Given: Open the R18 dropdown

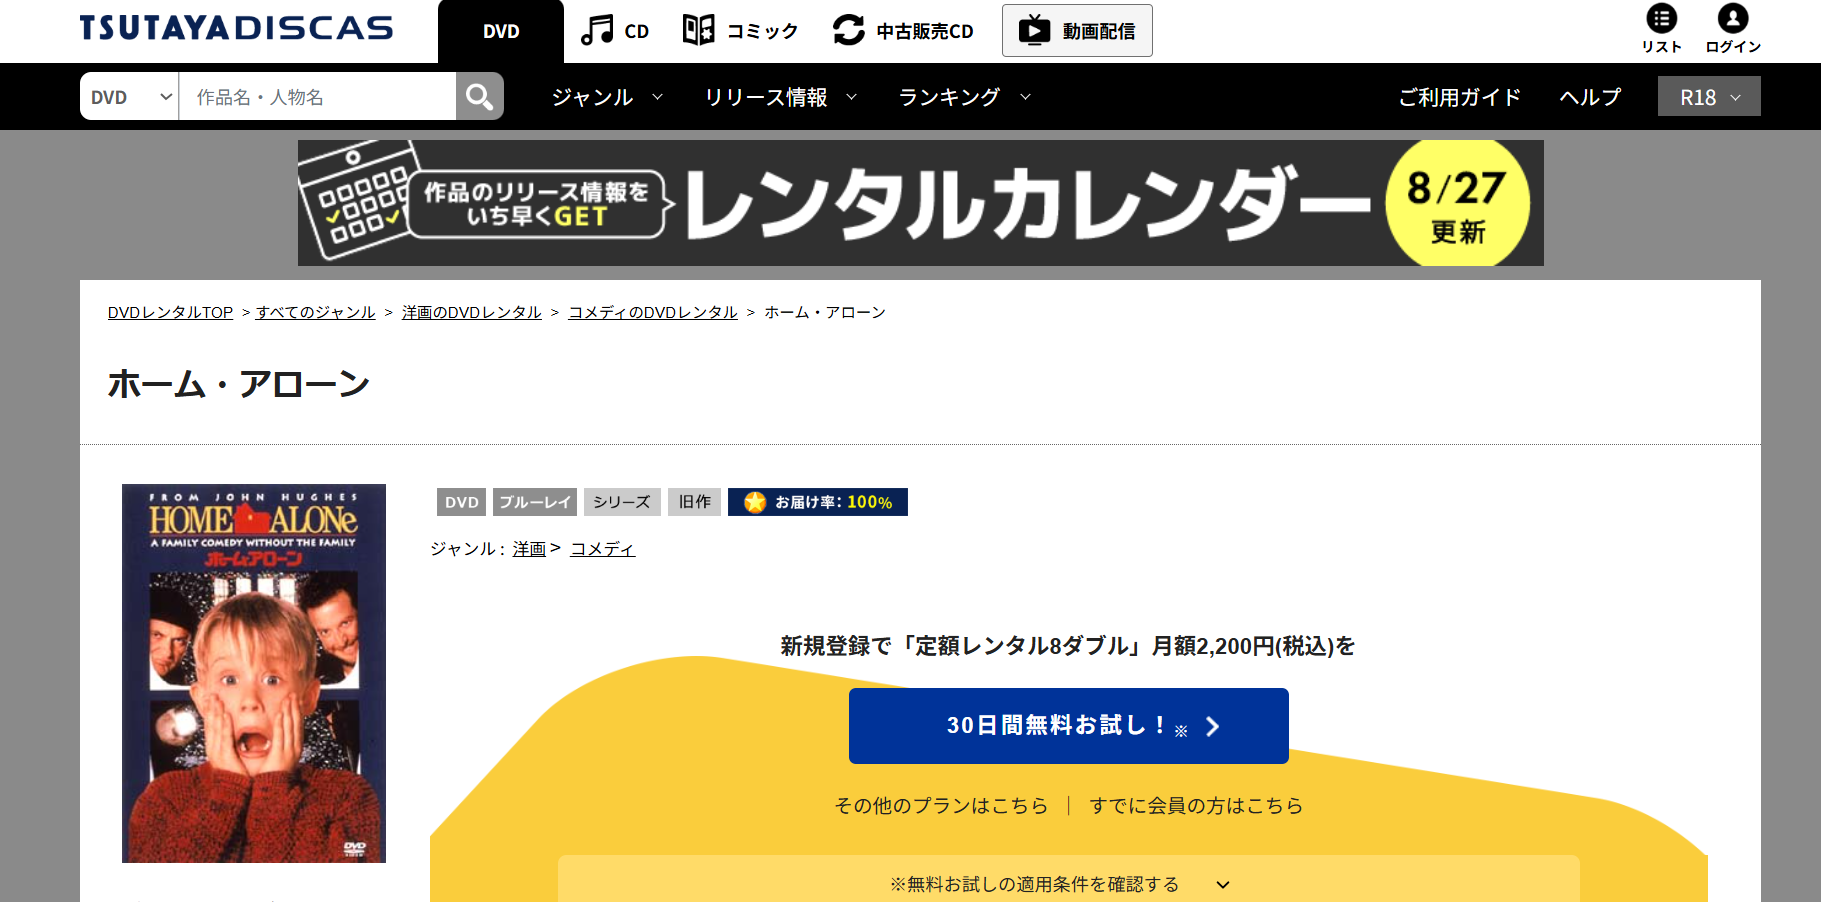Looking at the screenshot, I should 1709,97.
